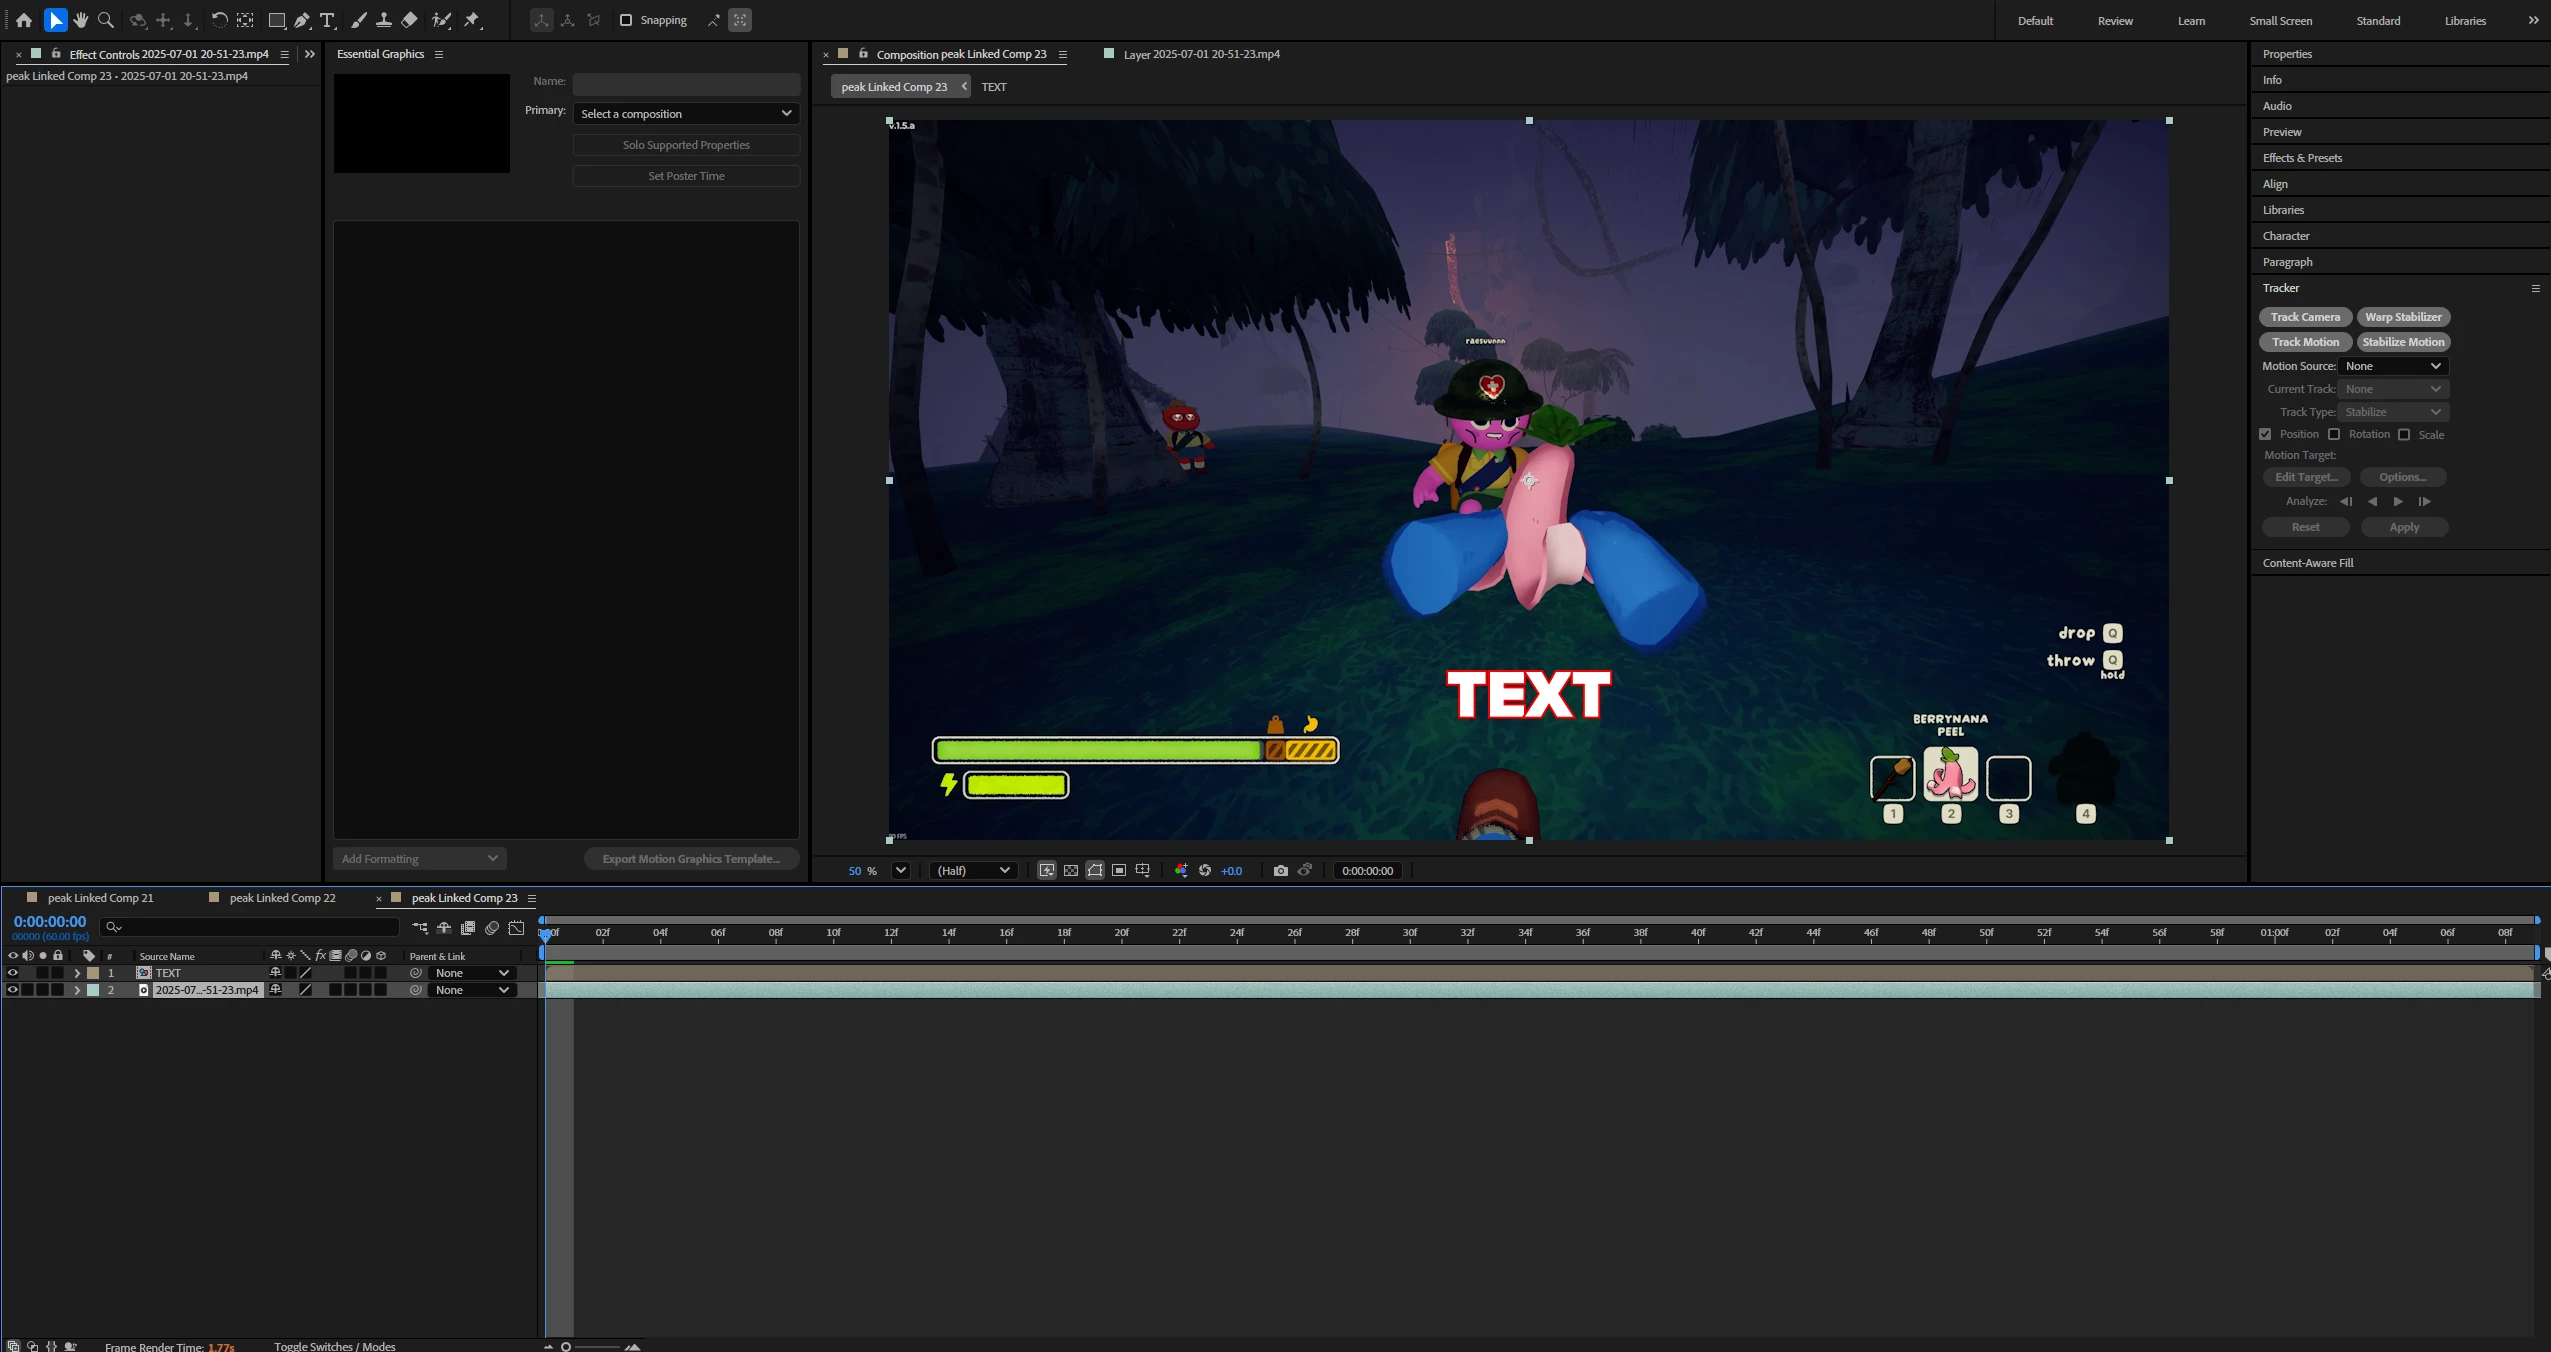Screen dimensions: 2551x1352
Task: Expand the TEXT layer properties
Action: pos(77,973)
